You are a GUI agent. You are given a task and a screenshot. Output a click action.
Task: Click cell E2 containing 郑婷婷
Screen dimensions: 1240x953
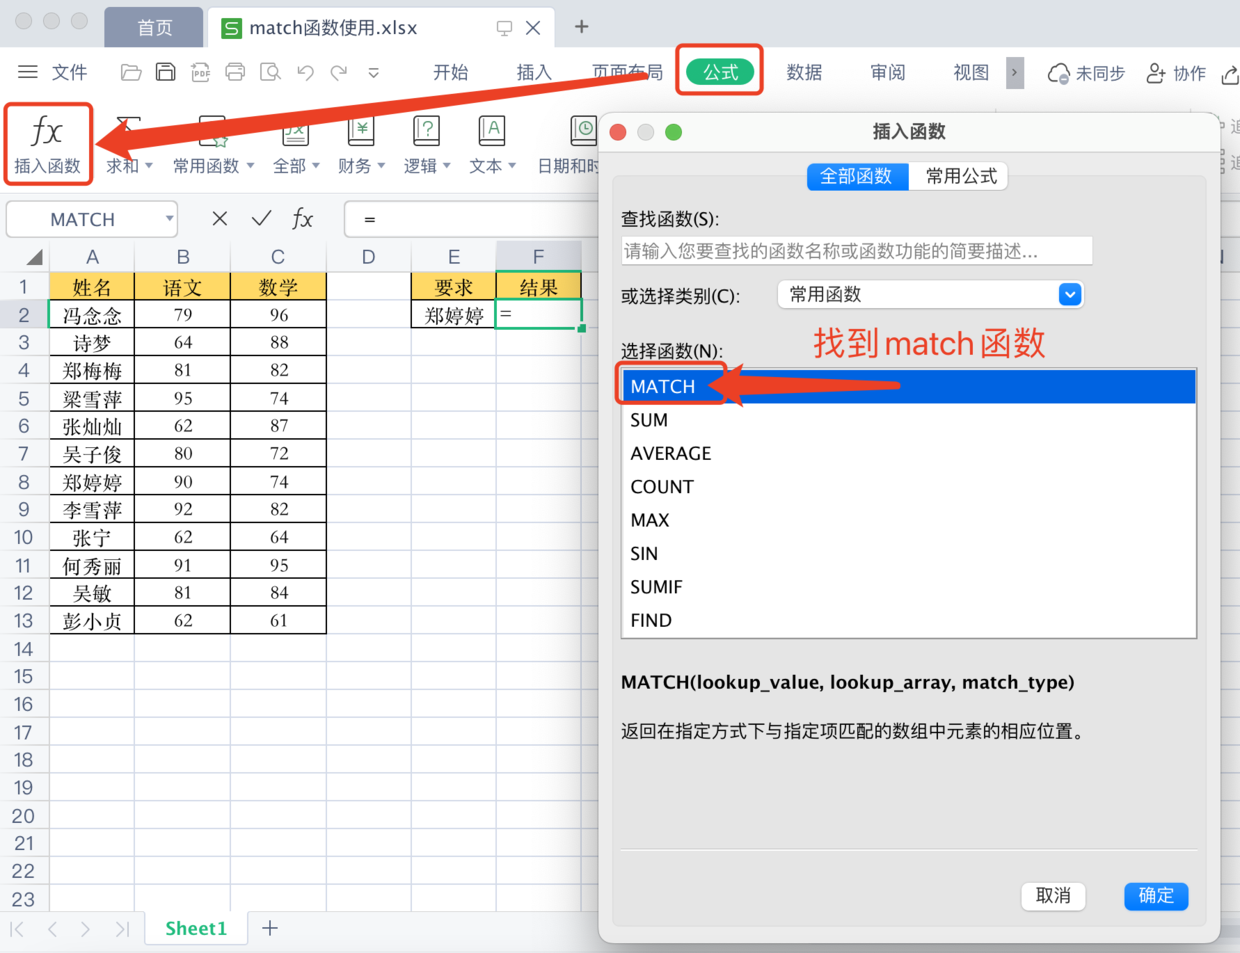[453, 315]
